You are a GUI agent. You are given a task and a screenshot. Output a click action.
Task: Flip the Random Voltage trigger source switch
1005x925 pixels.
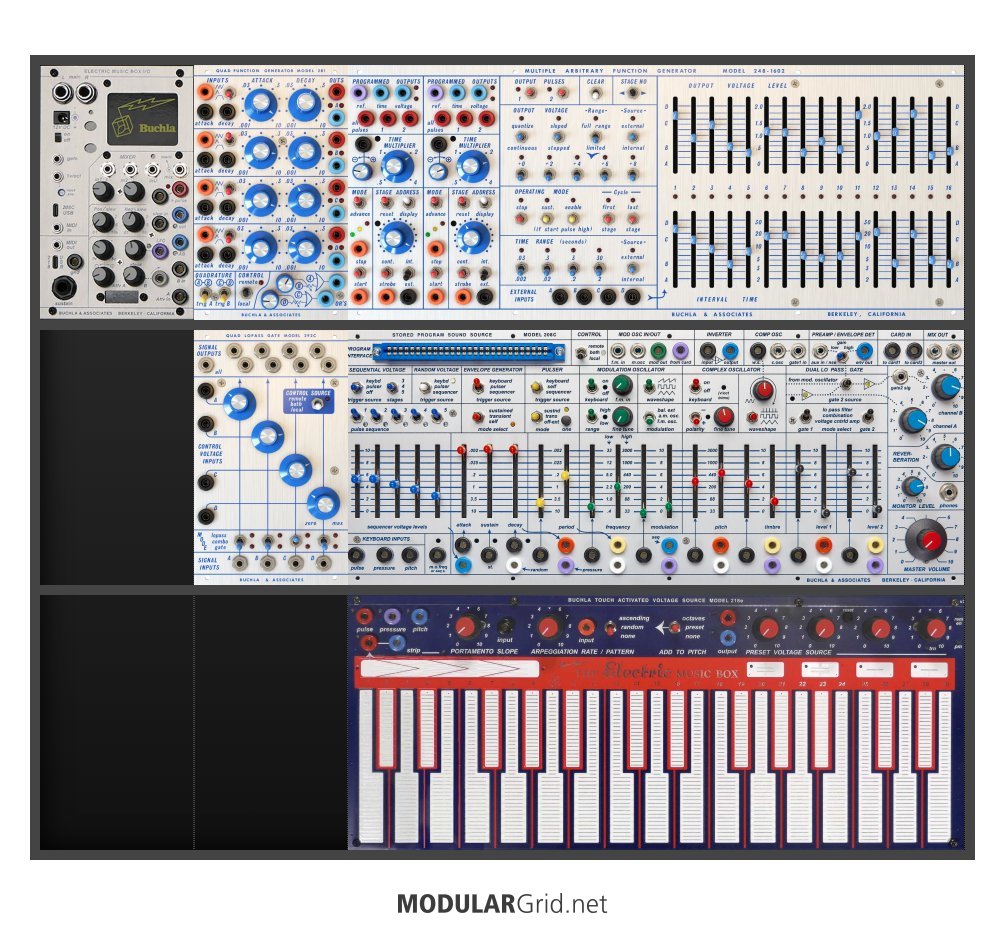(x=424, y=387)
